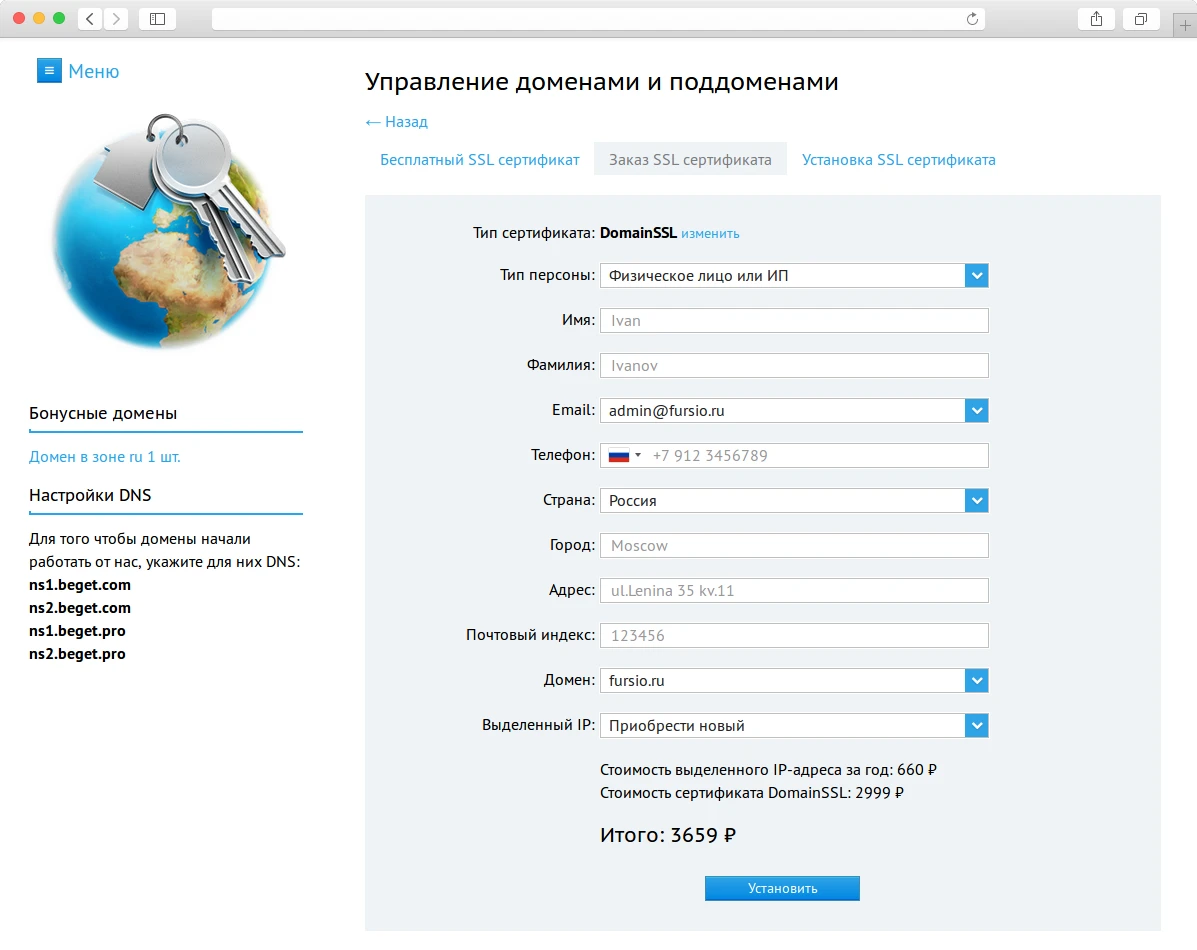Expand the Email address dropdown
Screen dimensions: 1197x950
click(x=977, y=410)
